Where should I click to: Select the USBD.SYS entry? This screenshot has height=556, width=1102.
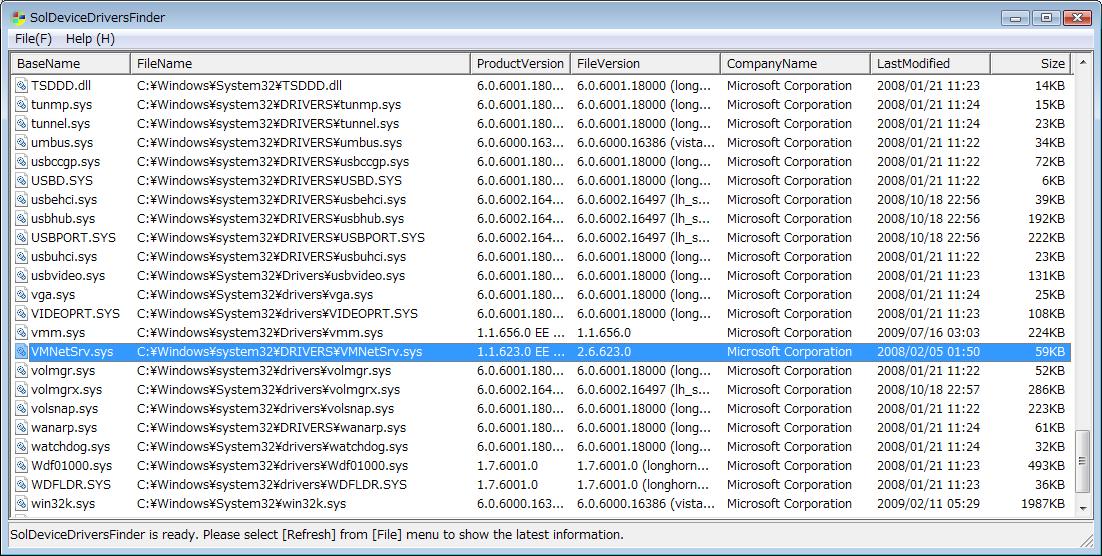click(62, 181)
